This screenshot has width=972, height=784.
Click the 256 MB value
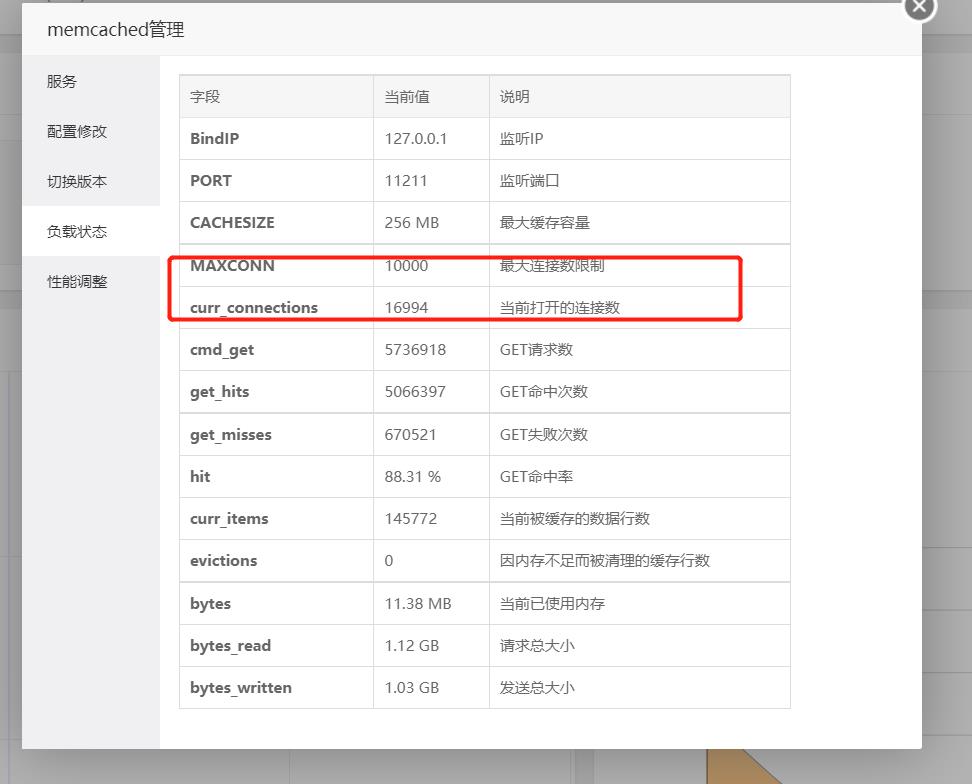tap(412, 222)
